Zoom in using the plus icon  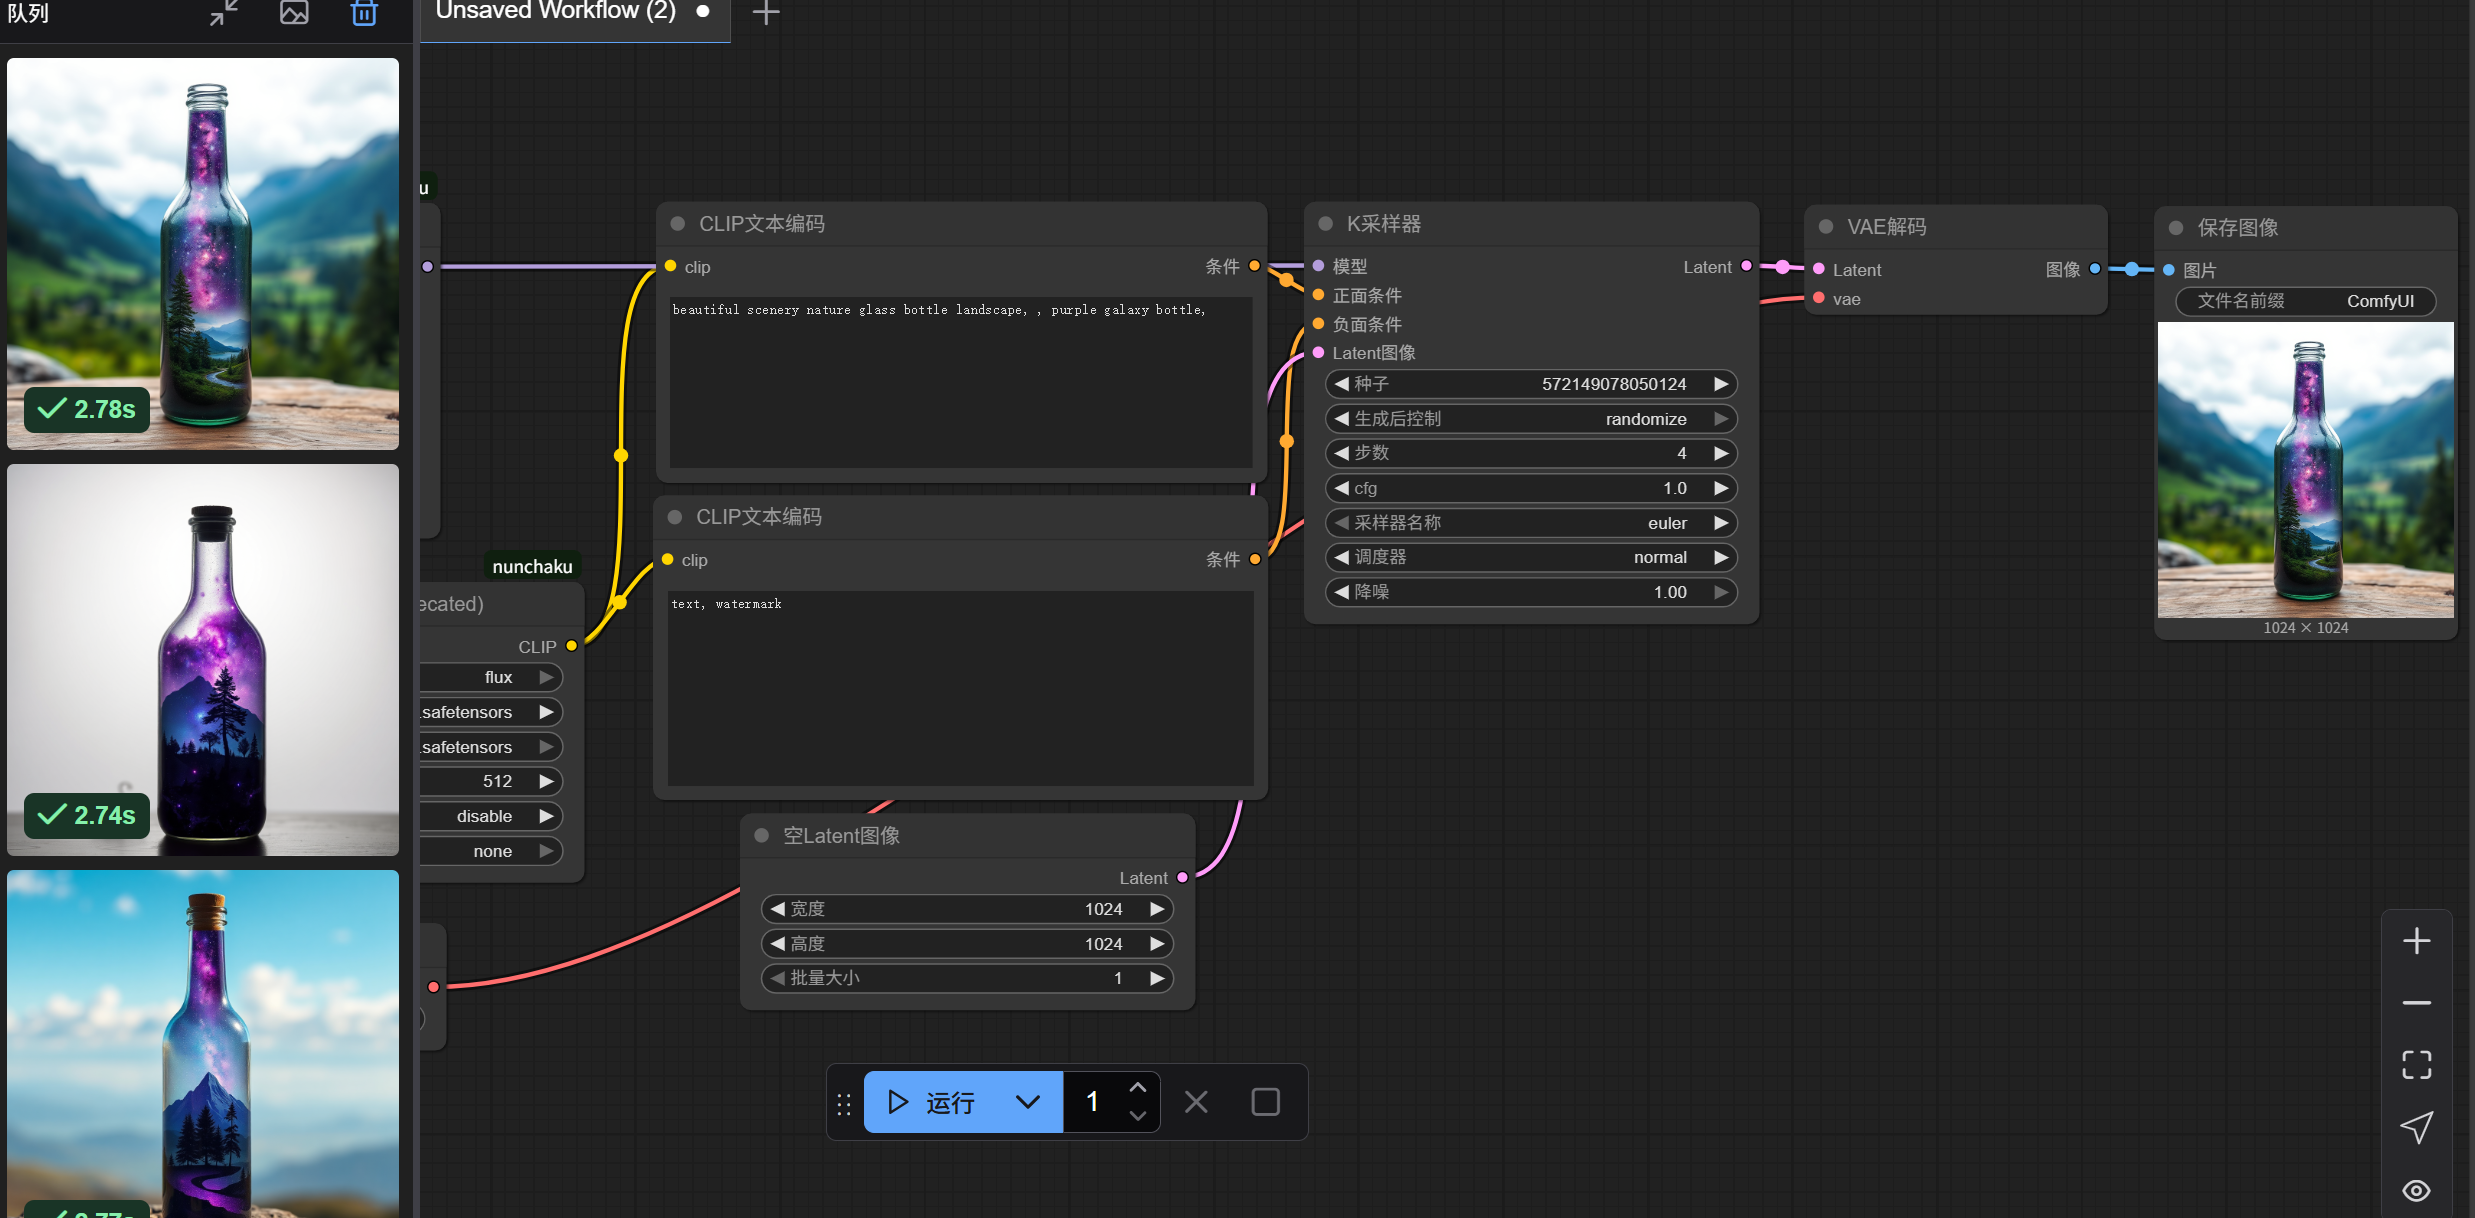coord(2416,941)
